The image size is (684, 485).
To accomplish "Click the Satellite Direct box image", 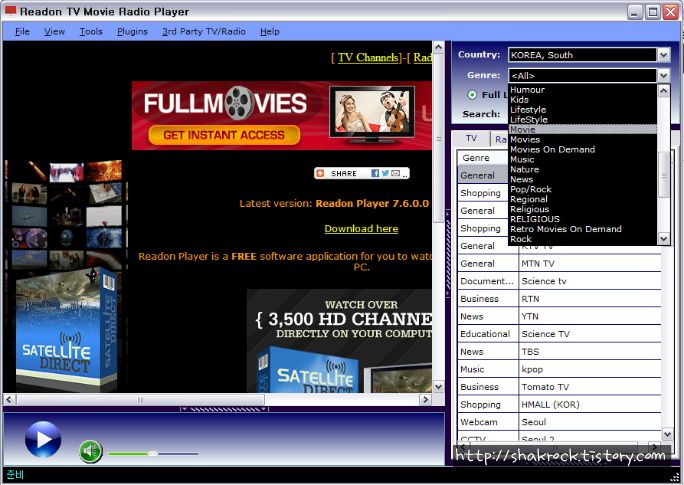I will [x=66, y=329].
